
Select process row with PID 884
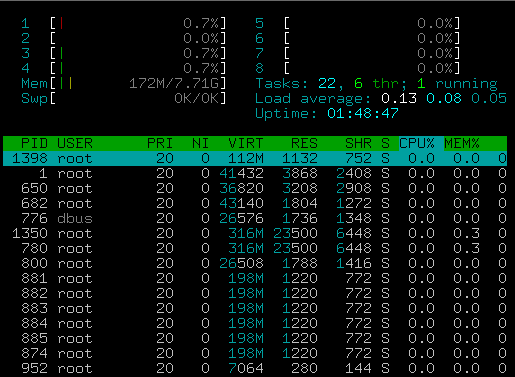point(255,323)
